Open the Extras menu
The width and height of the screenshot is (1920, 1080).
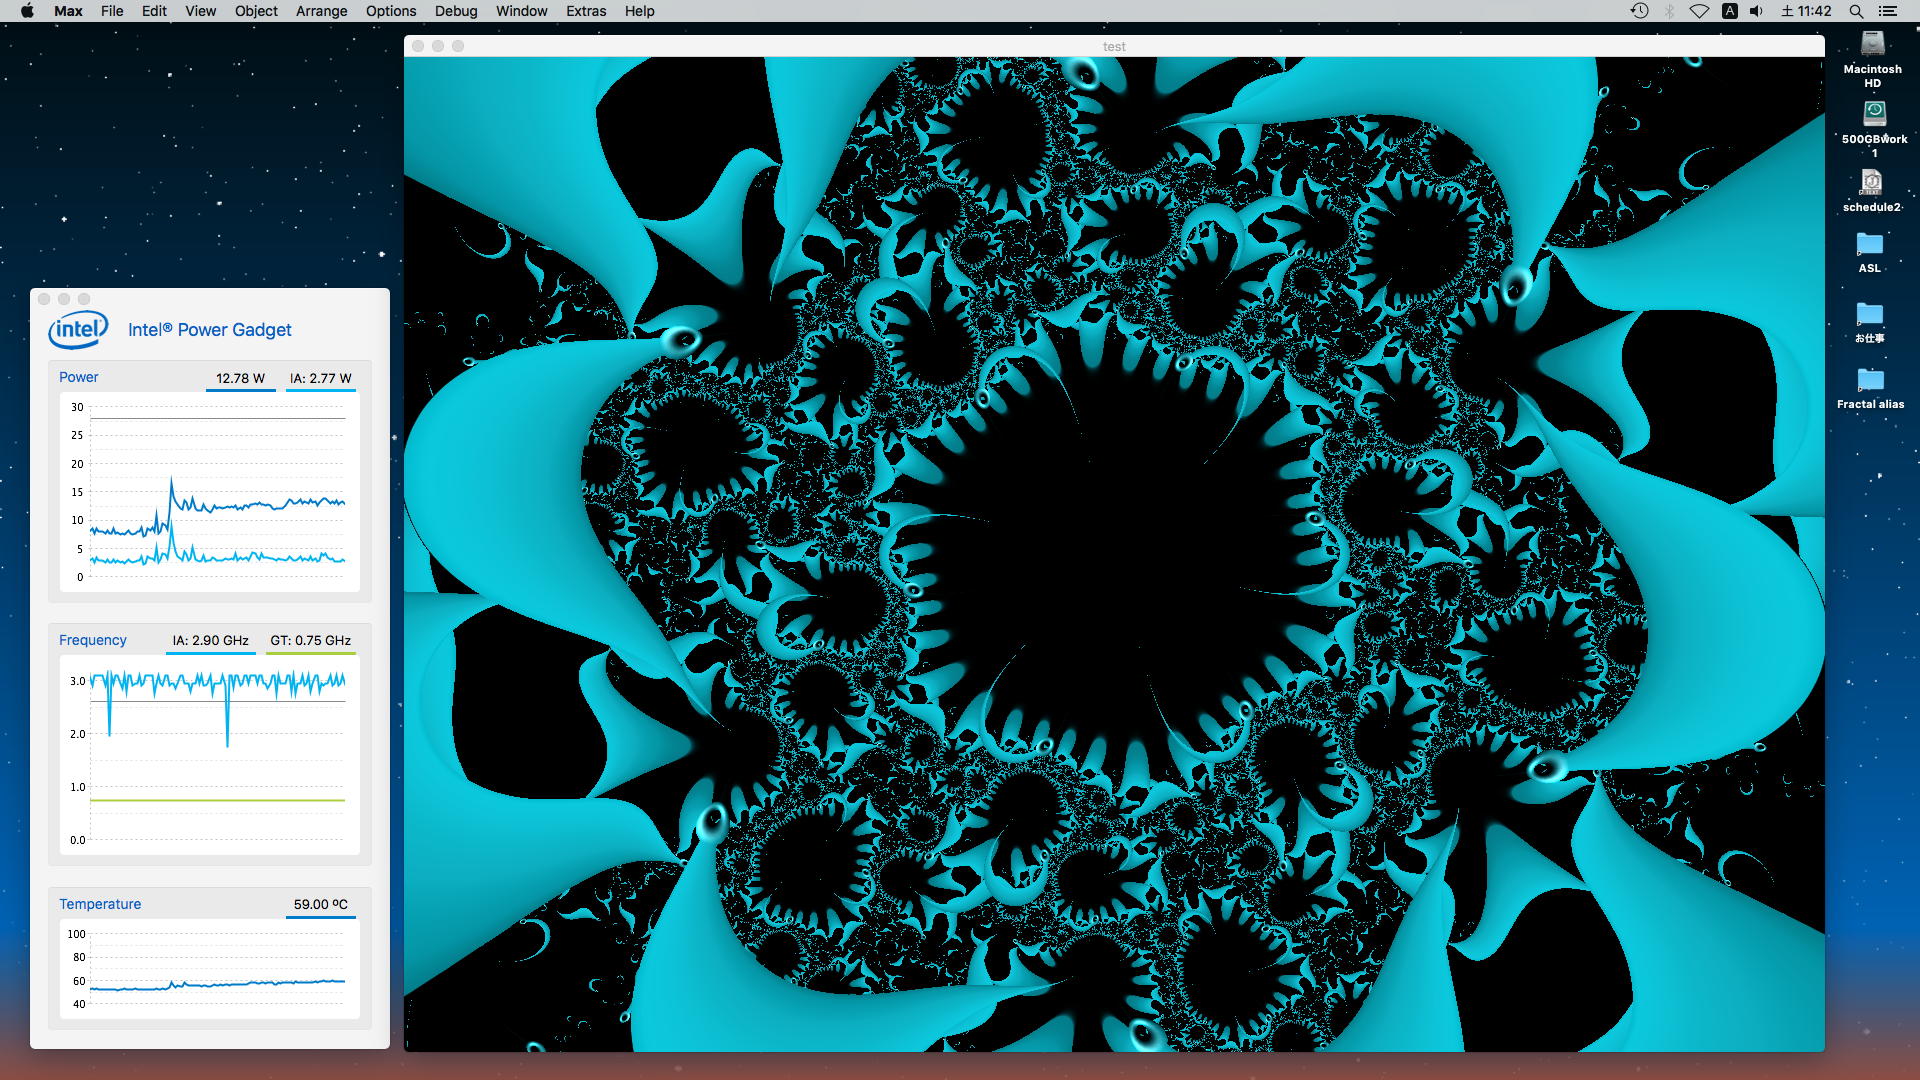point(586,11)
